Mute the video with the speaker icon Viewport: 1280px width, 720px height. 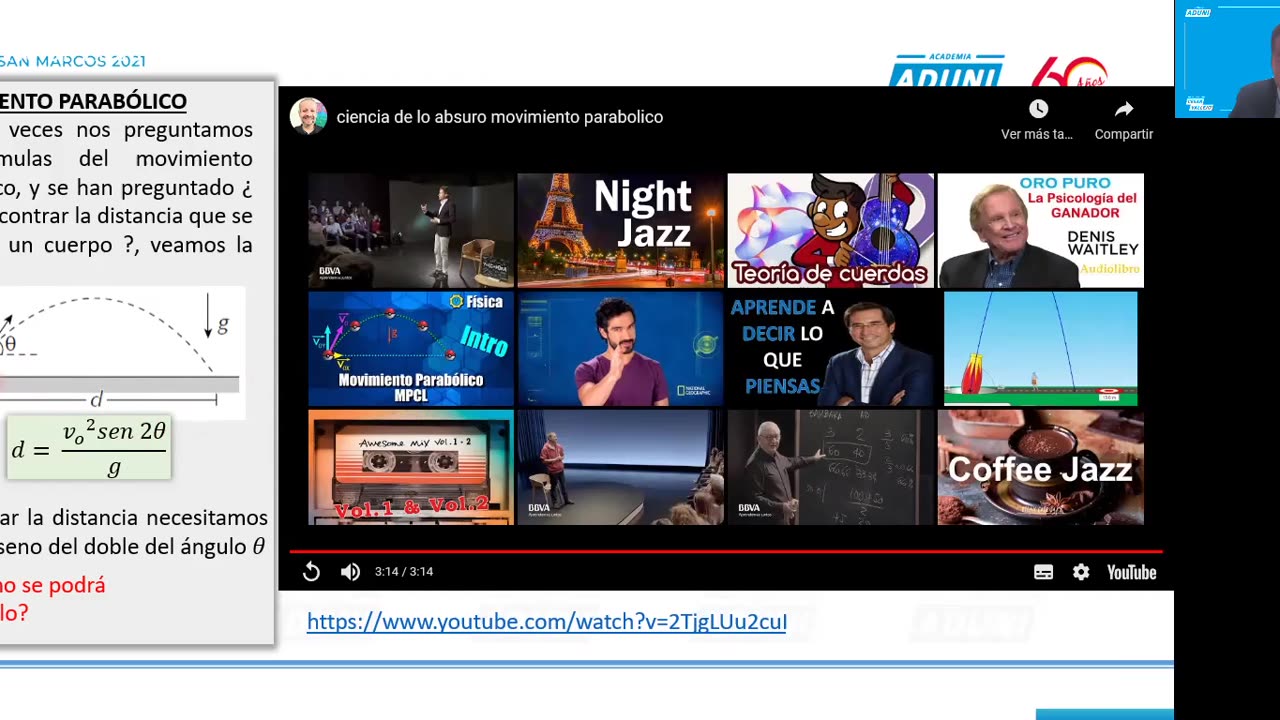pos(350,572)
